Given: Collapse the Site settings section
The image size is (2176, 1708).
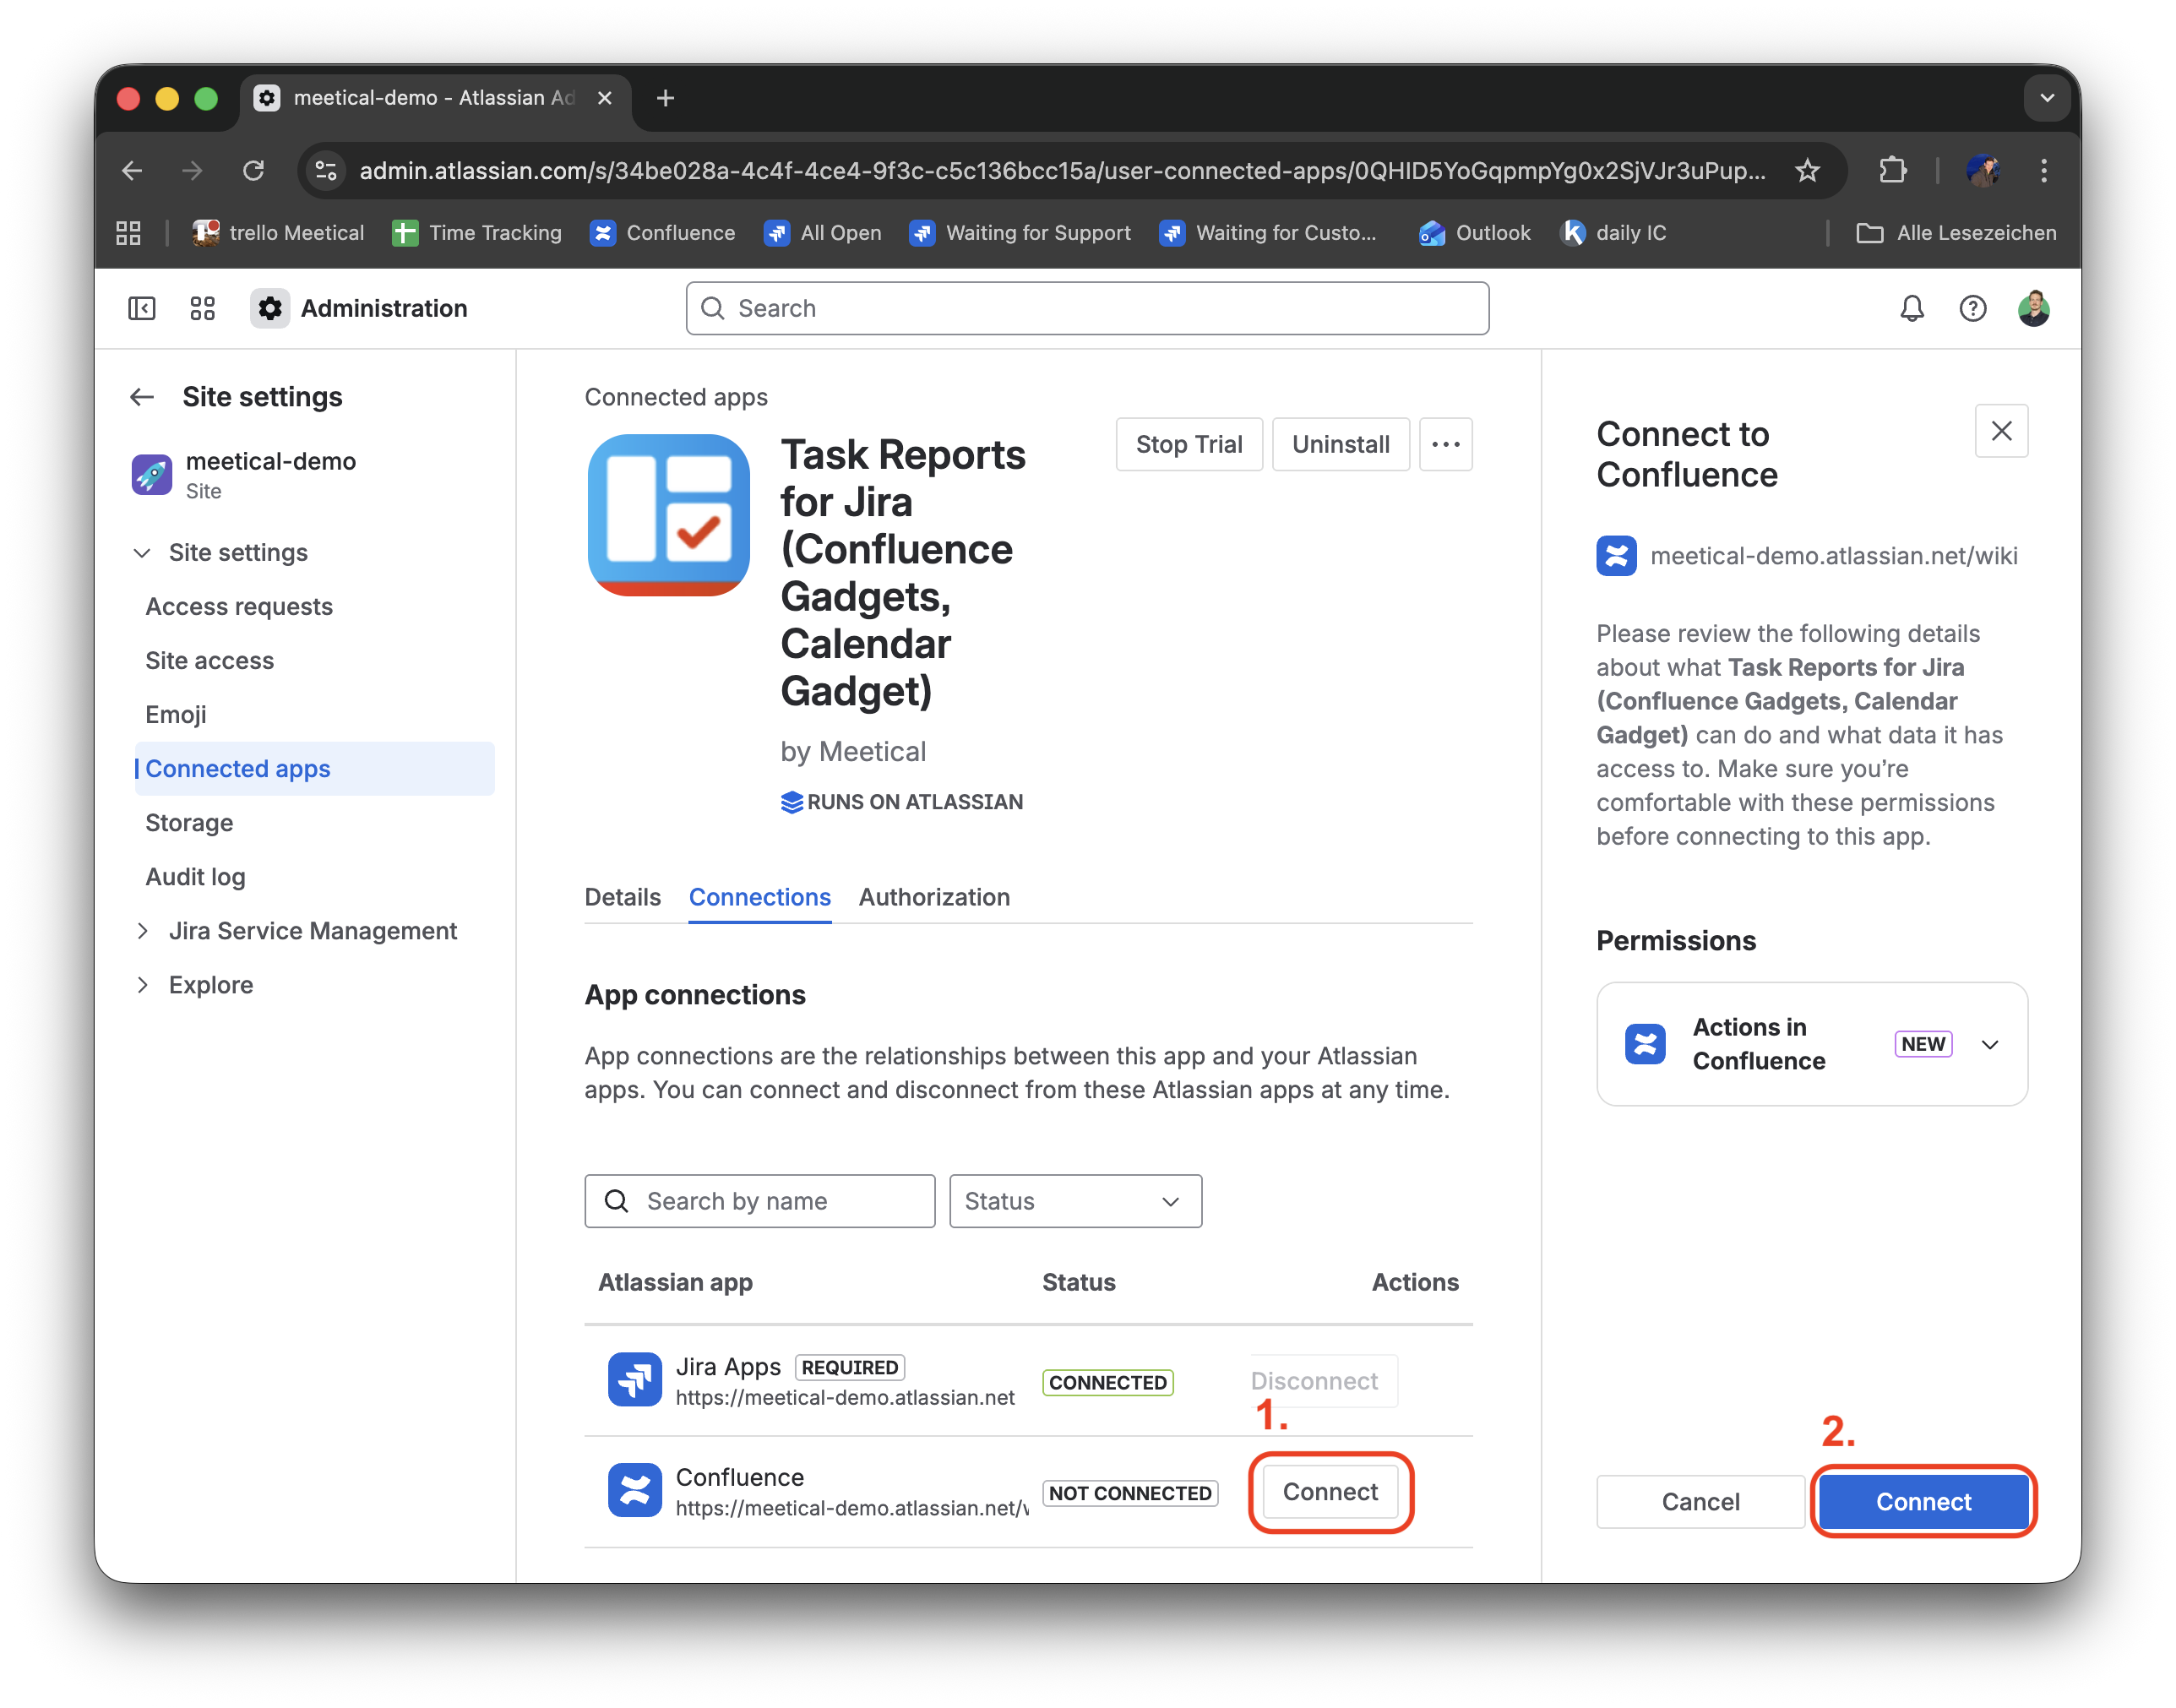Looking at the screenshot, I should [x=142, y=553].
